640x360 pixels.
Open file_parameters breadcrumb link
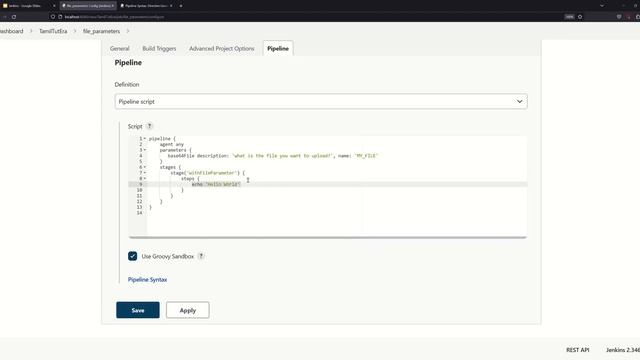(x=101, y=31)
